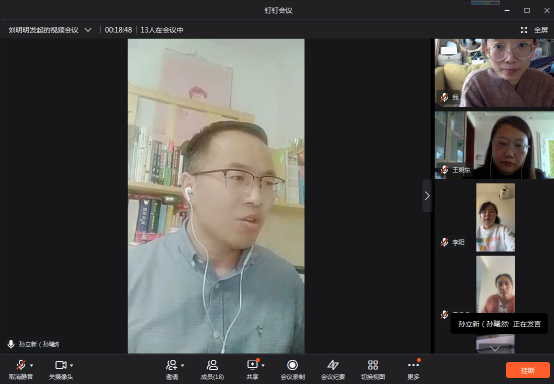Click the 钉钉会议 window title

278,11
